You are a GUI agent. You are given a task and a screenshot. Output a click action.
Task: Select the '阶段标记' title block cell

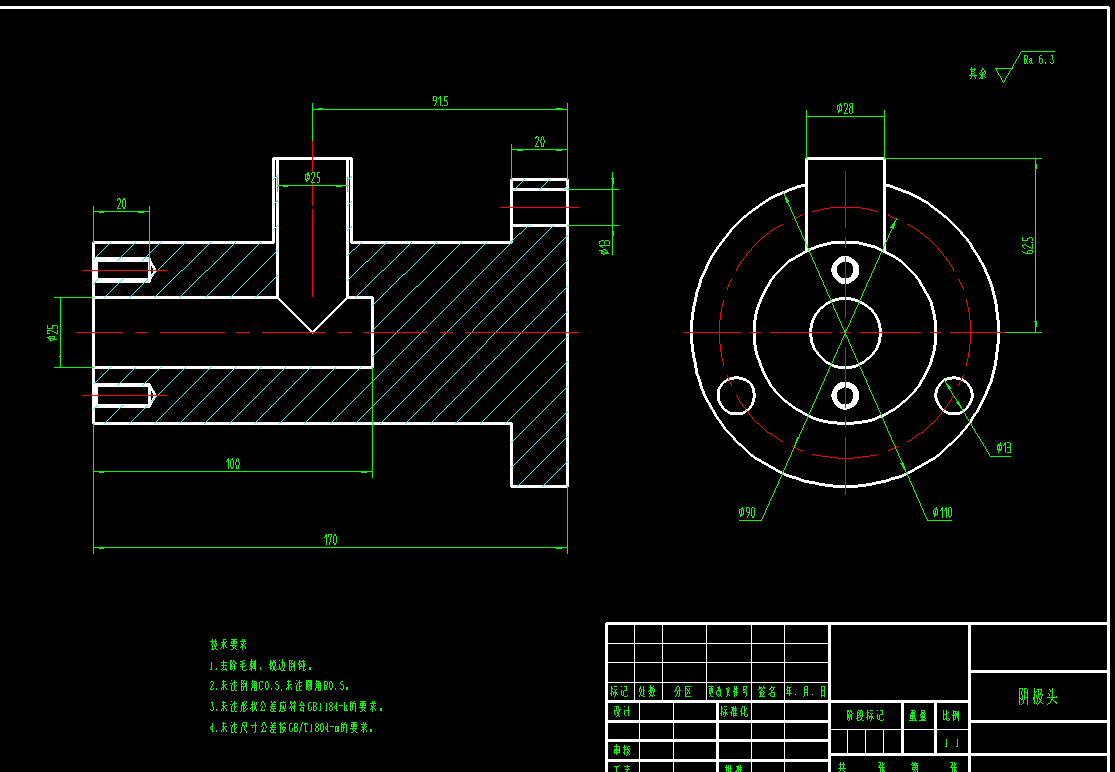865,716
